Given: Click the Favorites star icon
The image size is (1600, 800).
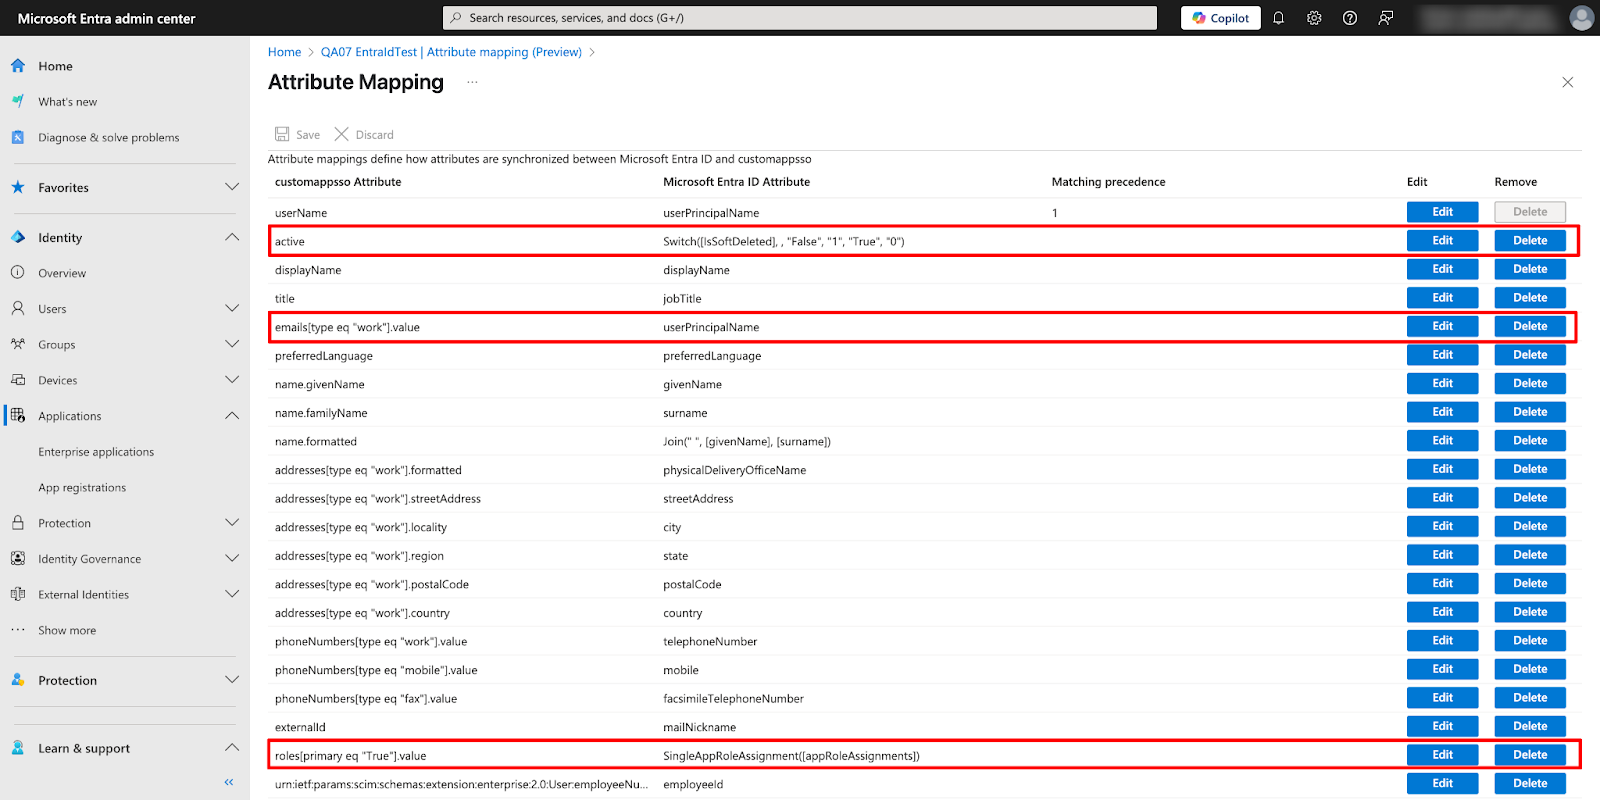Looking at the screenshot, I should click(18, 188).
